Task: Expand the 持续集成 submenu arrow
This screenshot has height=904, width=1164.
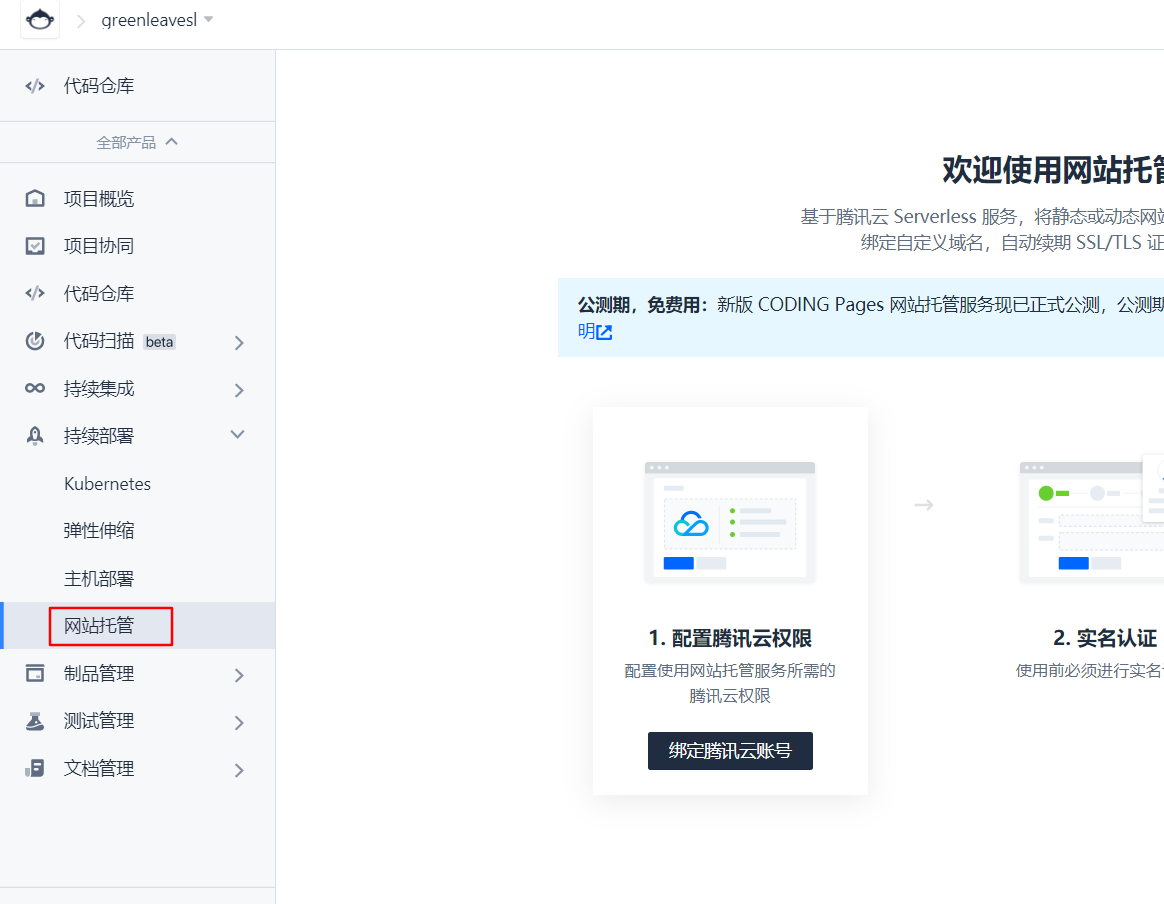Action: 239,390
